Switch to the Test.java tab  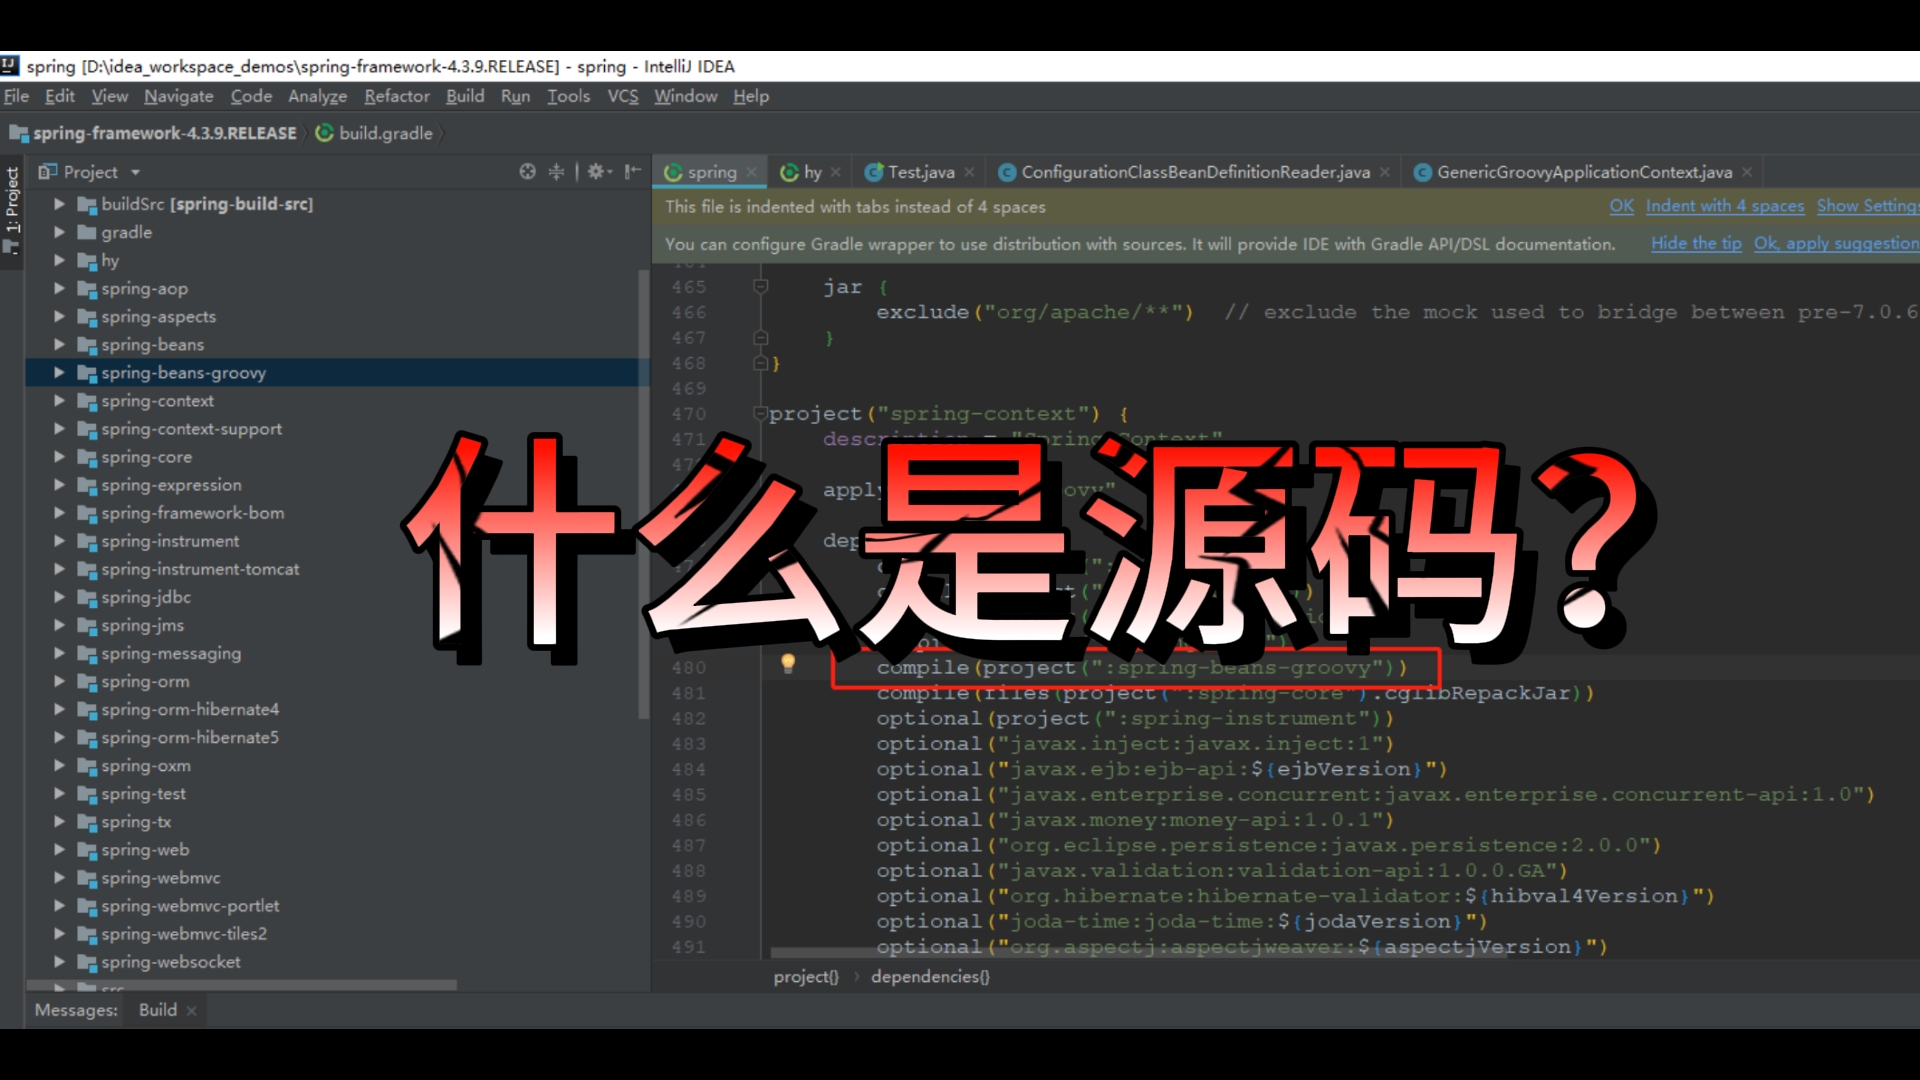point(920,172)
